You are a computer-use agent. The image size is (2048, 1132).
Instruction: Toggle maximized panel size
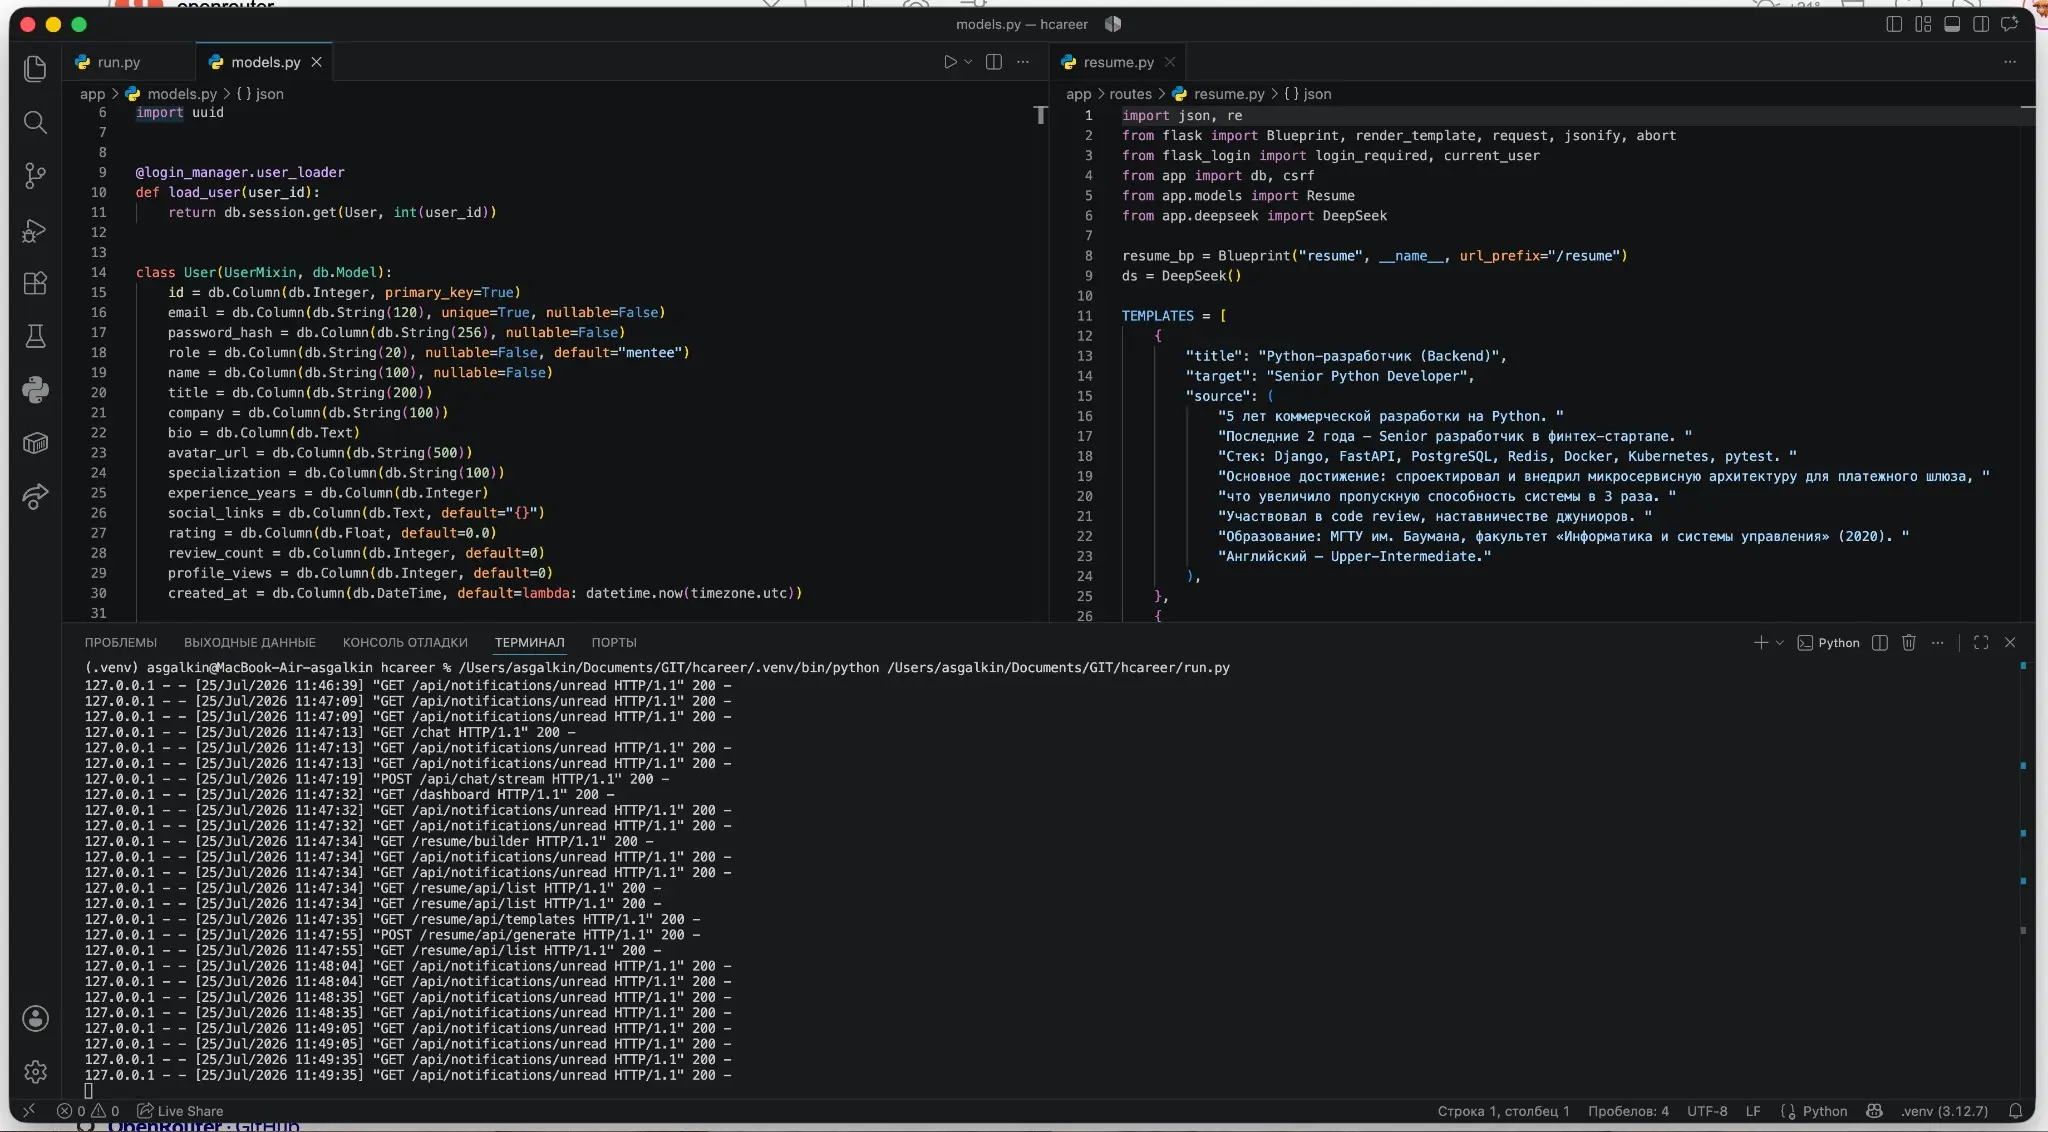point(1981,643)
